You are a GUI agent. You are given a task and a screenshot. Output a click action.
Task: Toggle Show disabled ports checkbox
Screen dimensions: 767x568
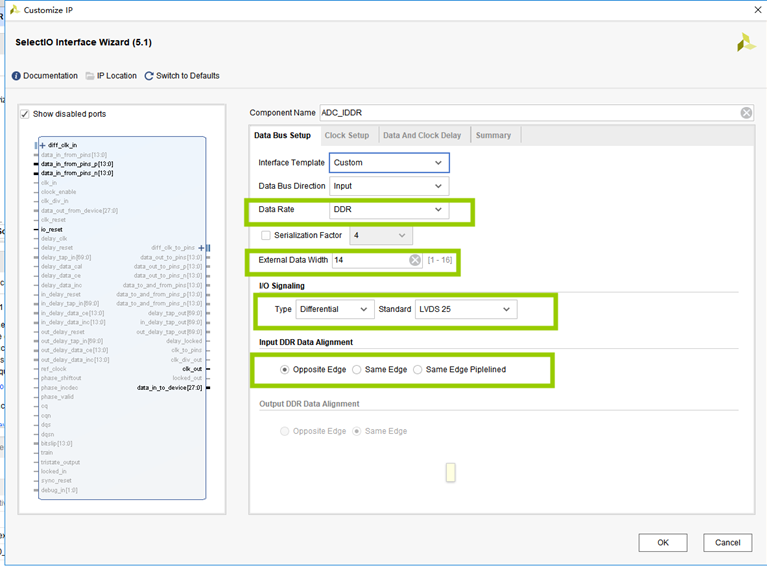25,114
